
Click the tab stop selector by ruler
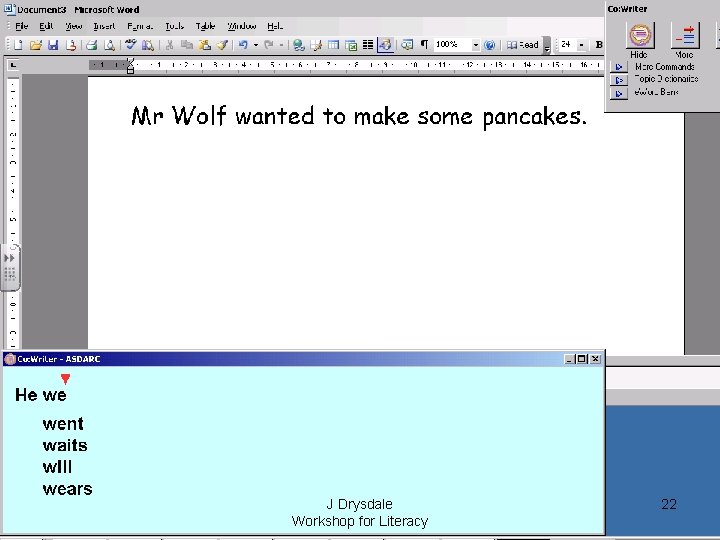pos(13,65)
